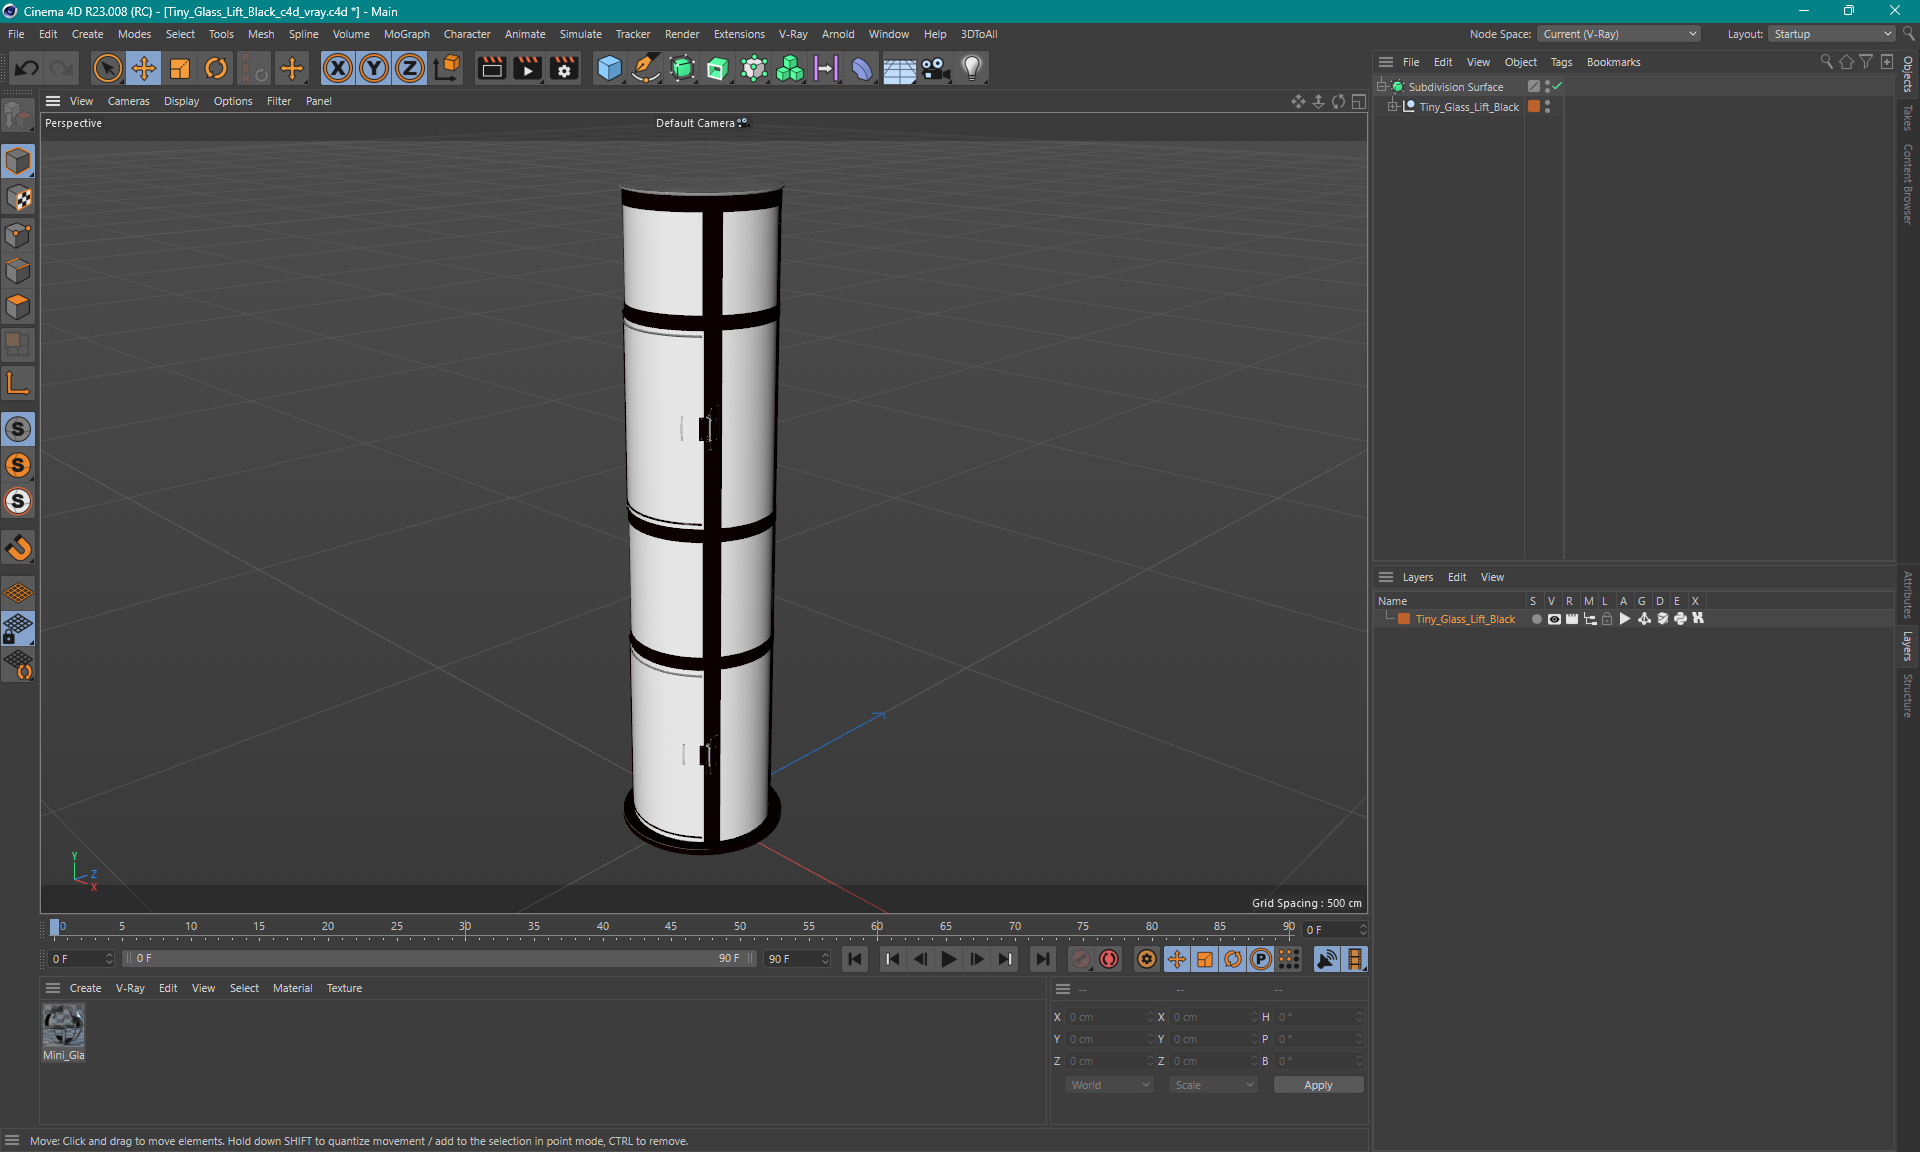The image size is (1920, 1152).
Task: Open Material manager Create menu
Action: [x=85, y=988]
